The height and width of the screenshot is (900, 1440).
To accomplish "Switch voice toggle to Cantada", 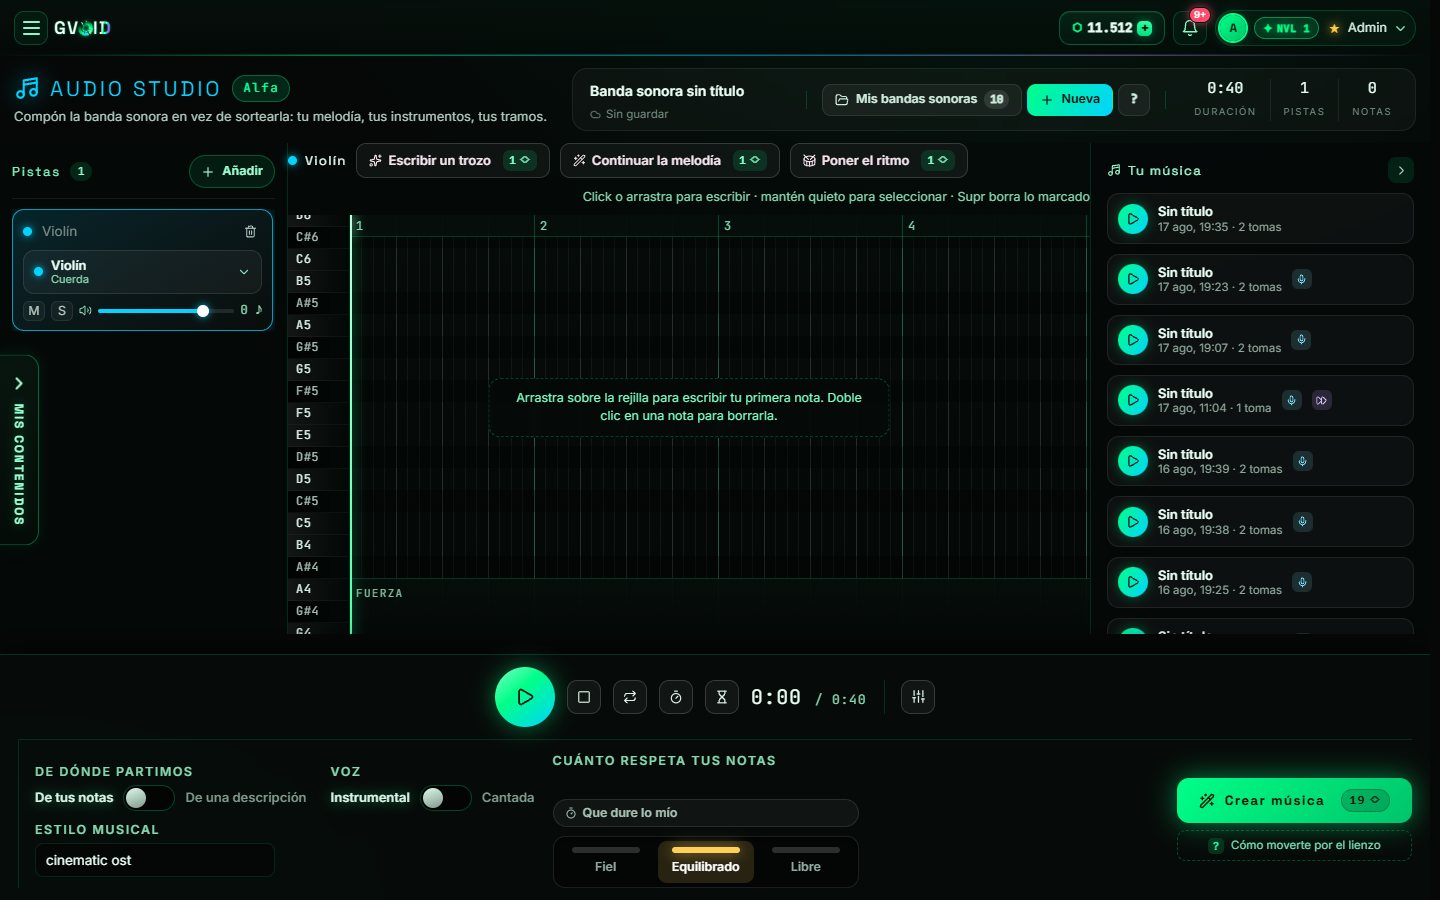I will pyautogui.click(x=445, y=798).
